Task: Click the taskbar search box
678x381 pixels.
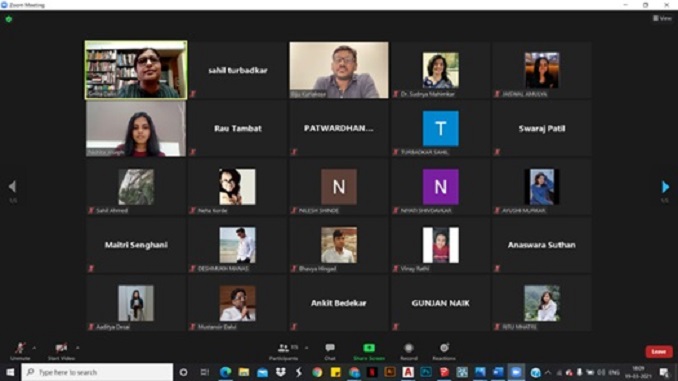Action: pyautogui.click(x=97, y=372)
